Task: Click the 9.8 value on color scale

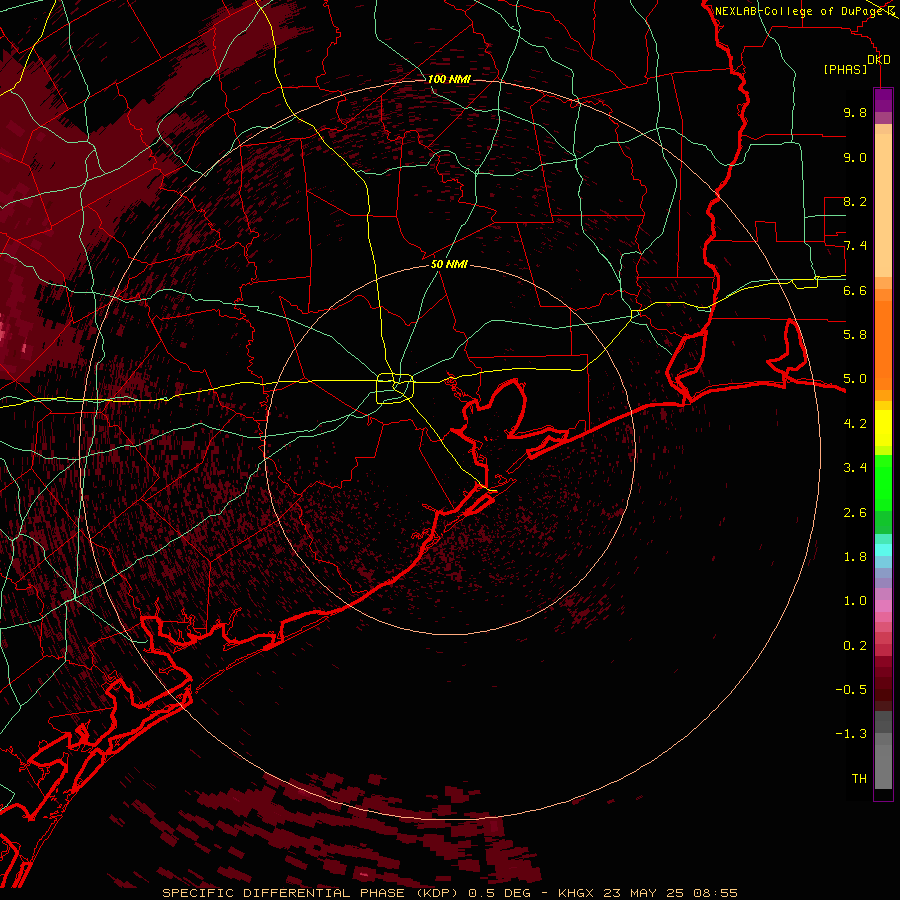Action: tap(855, 112)
